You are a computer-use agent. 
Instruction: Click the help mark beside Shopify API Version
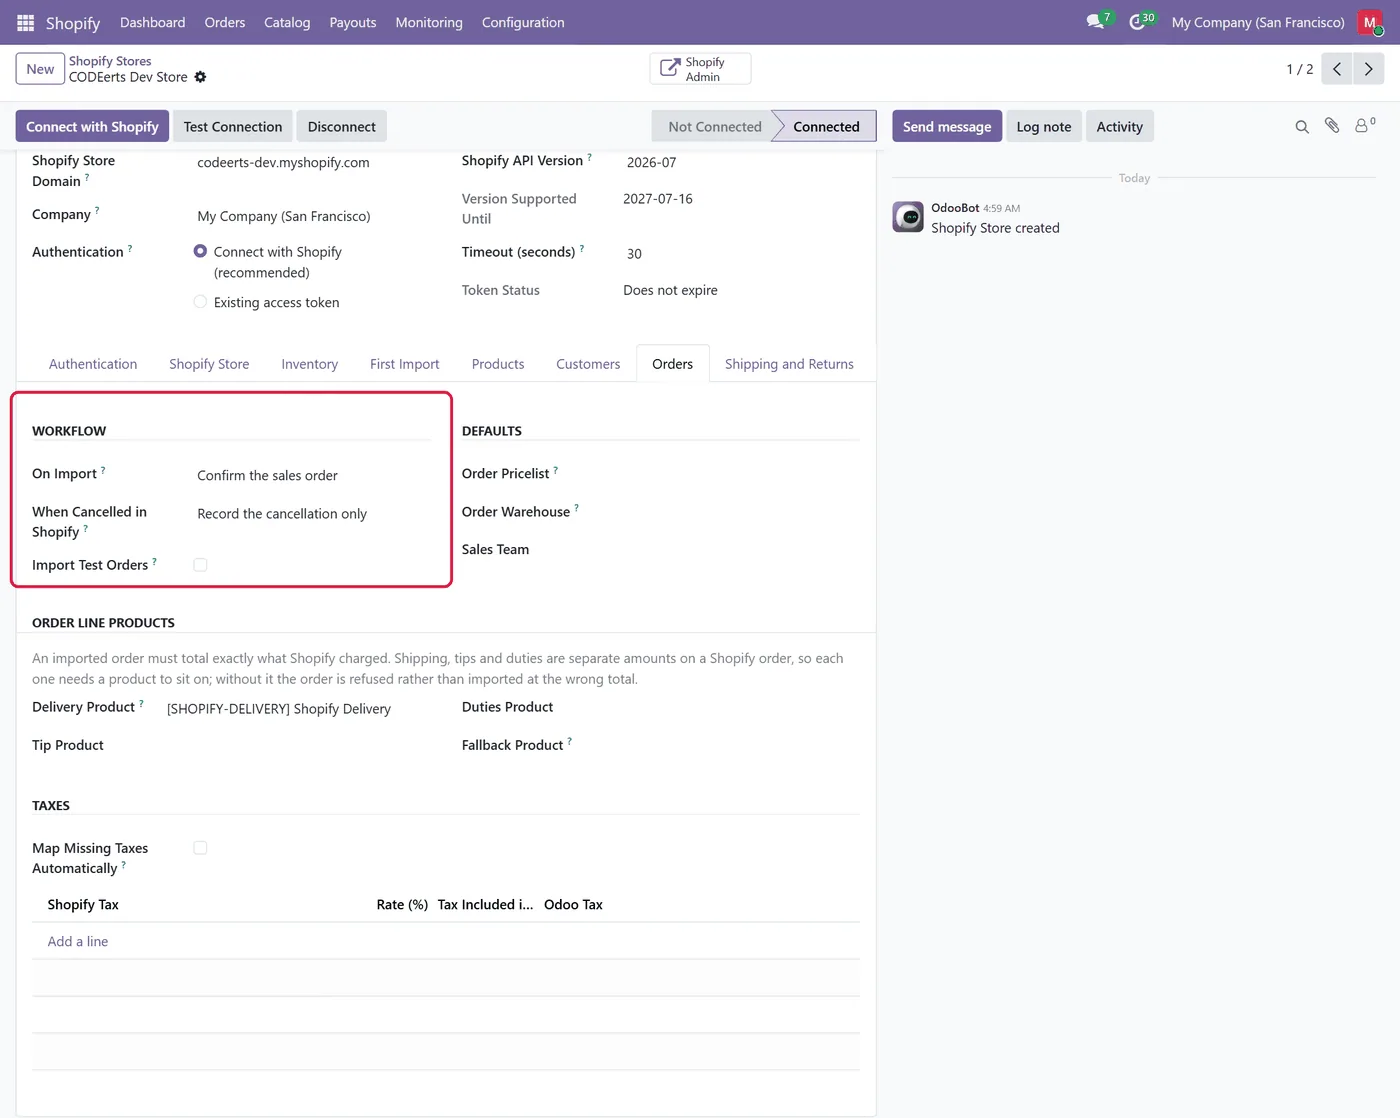click(x=589, y=156)
